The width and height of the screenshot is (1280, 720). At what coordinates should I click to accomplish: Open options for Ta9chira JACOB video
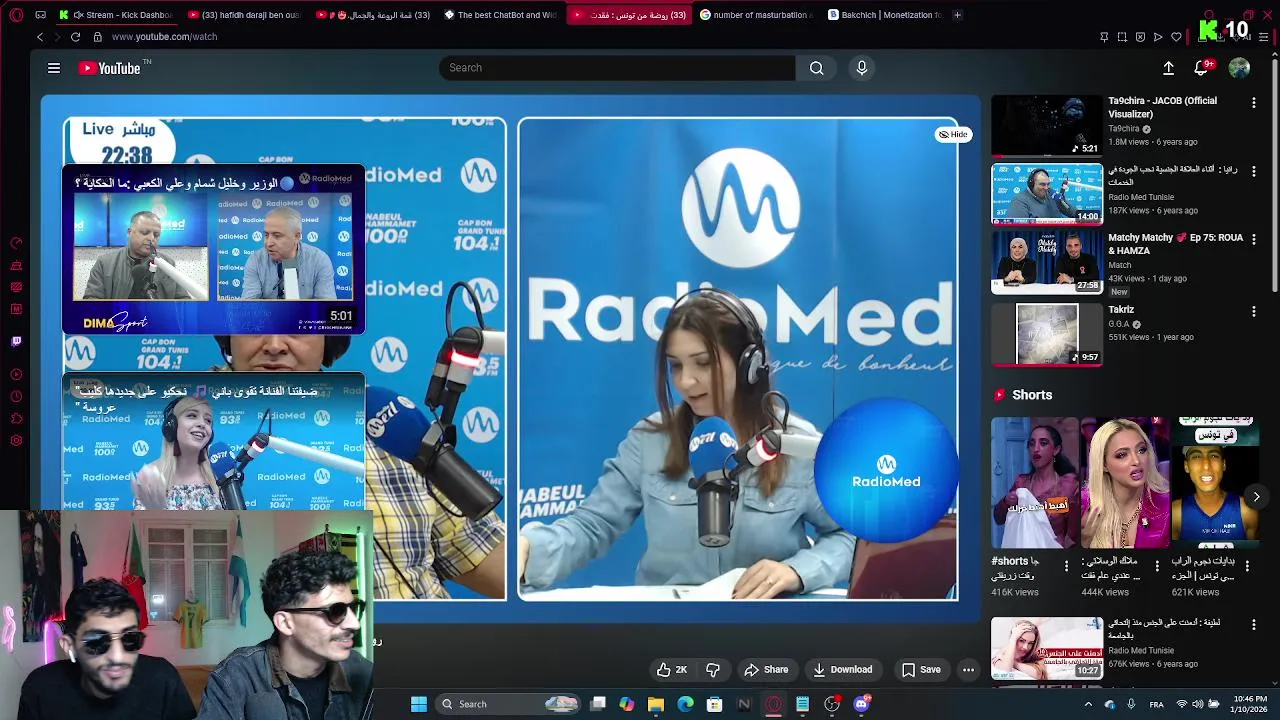(x=1253, y=102)
